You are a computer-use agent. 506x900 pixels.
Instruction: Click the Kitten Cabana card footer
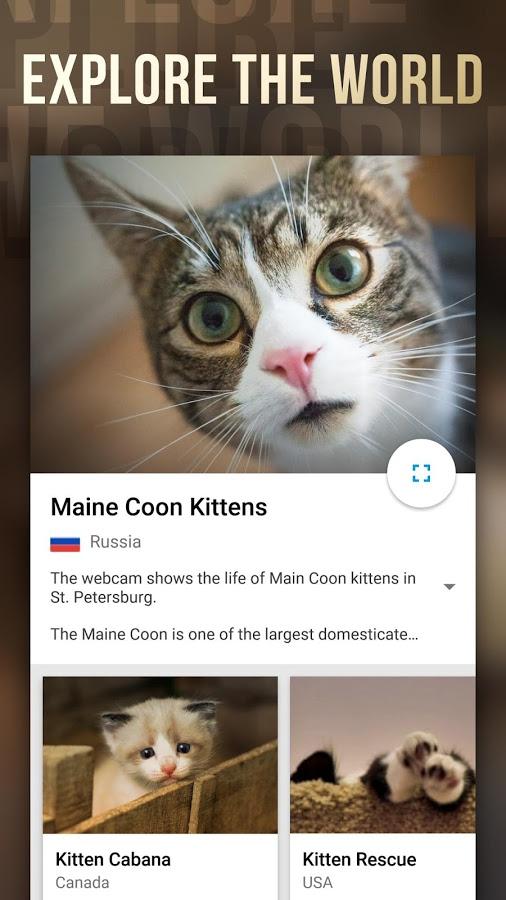coord(160,867)
